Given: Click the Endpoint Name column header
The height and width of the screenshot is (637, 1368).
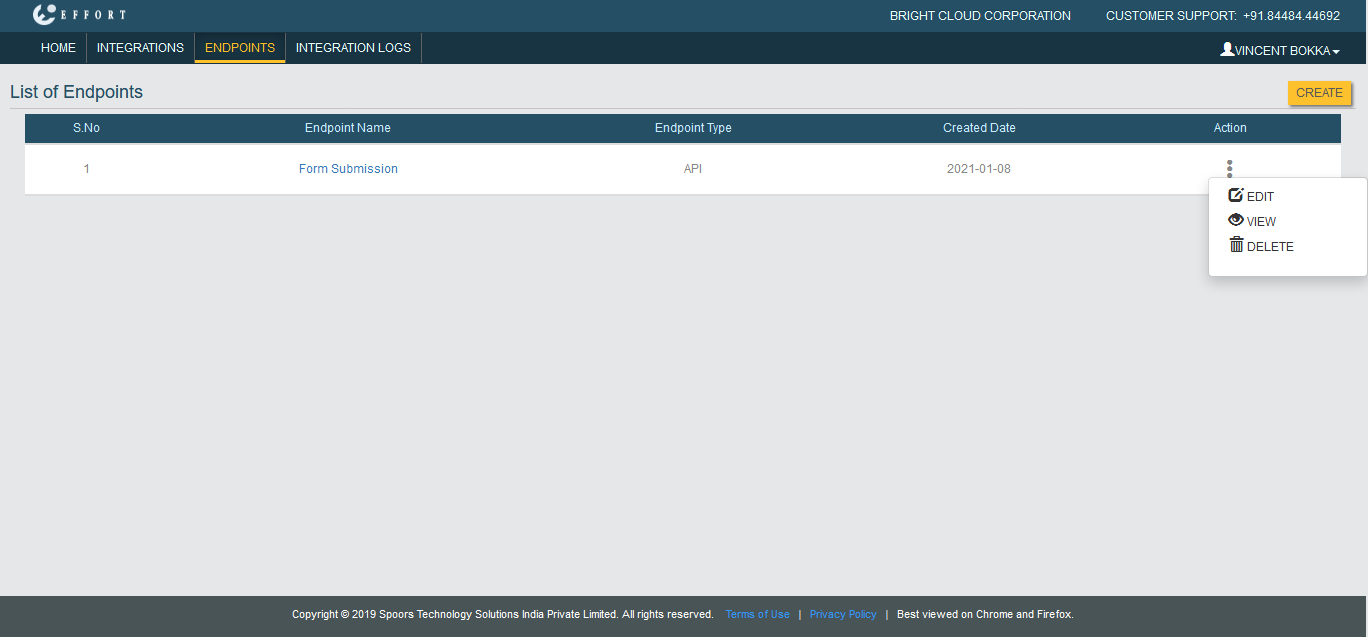Looking at the screenshot, I should click(348, 128).
